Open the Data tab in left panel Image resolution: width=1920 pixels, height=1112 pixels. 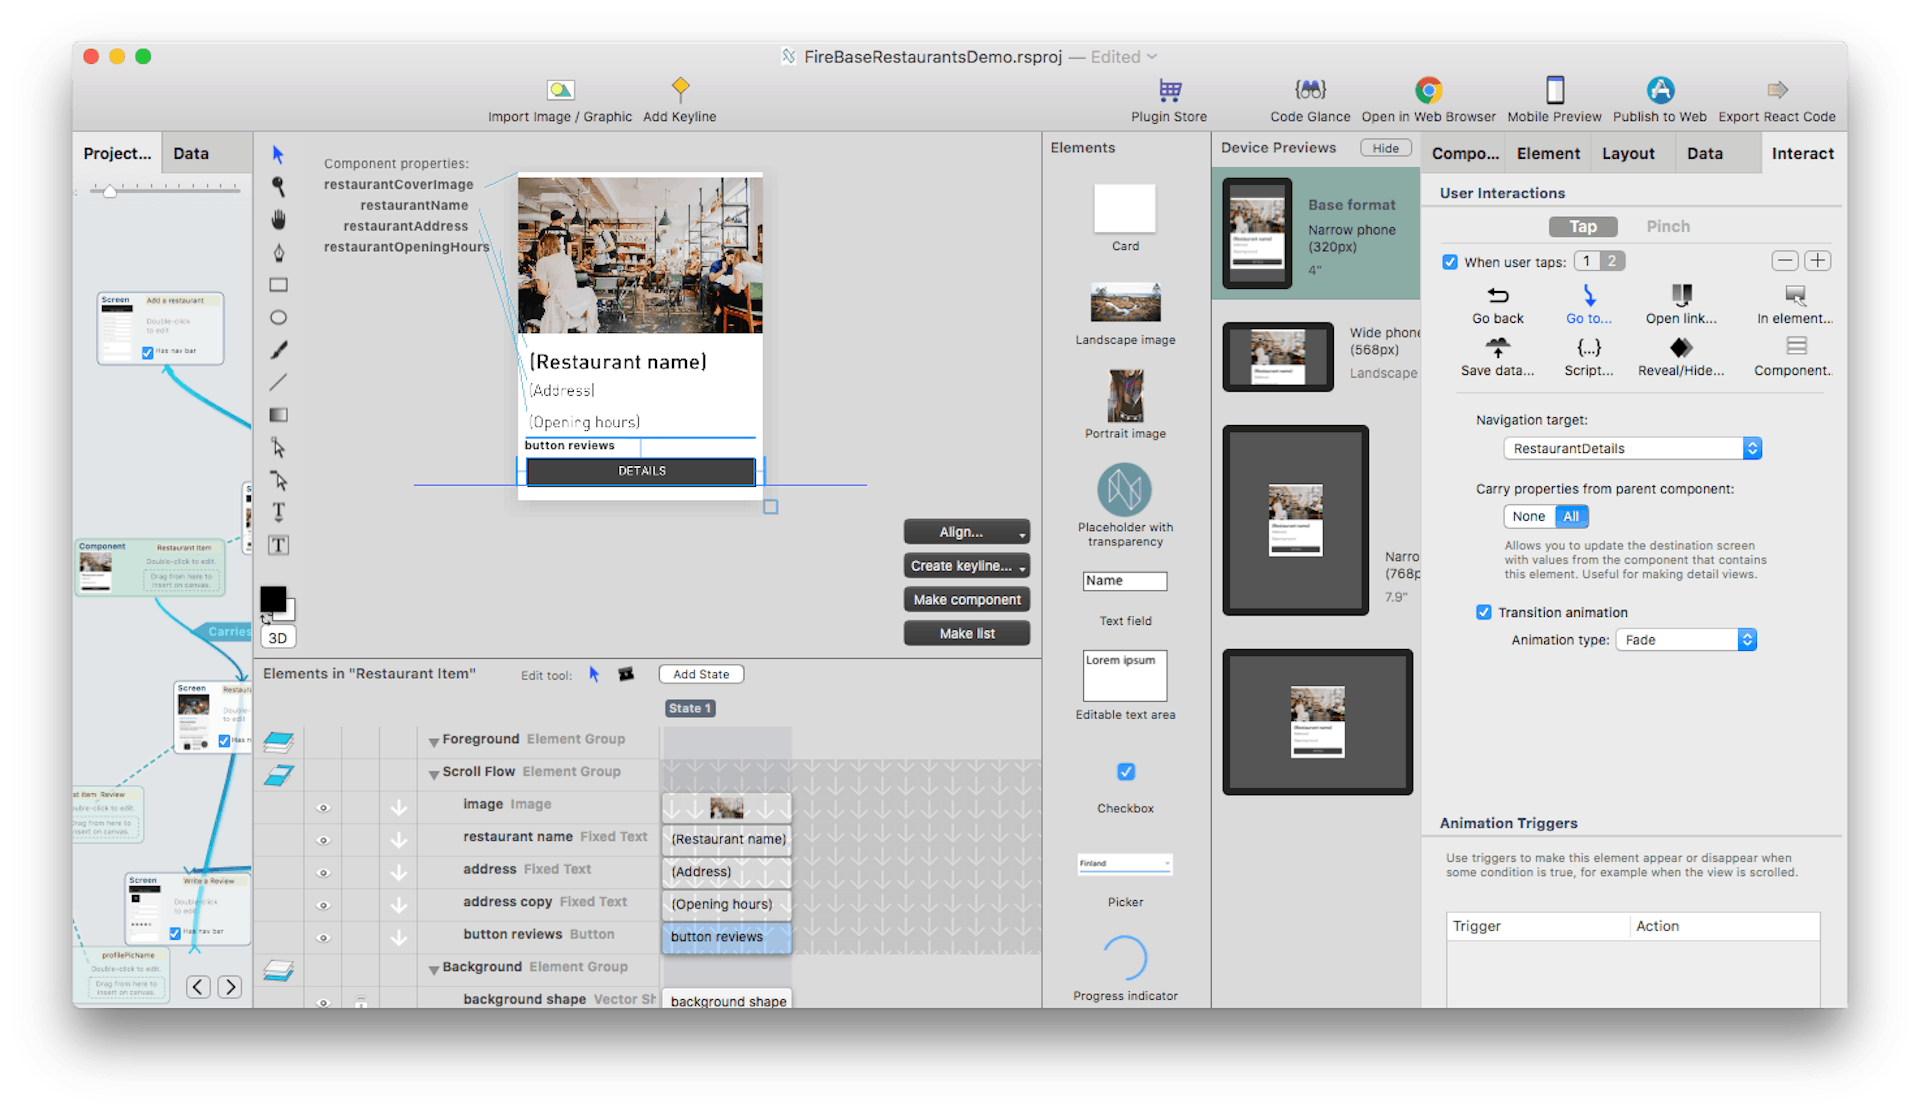pyautogui.click(x=190, y=153)
